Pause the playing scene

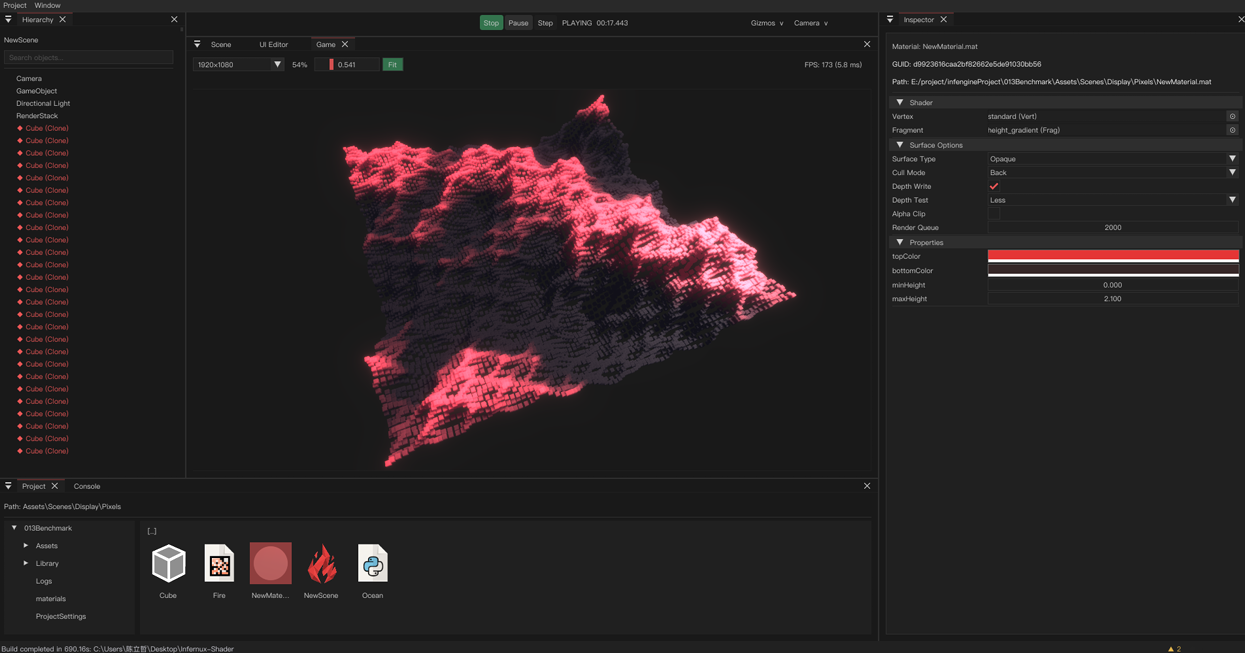517,21
